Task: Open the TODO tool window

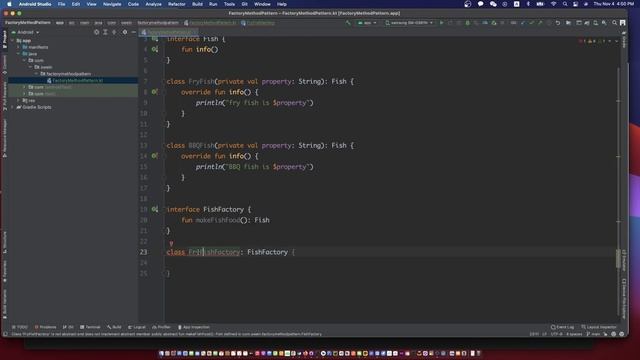Action: click(x=20, y=327)
